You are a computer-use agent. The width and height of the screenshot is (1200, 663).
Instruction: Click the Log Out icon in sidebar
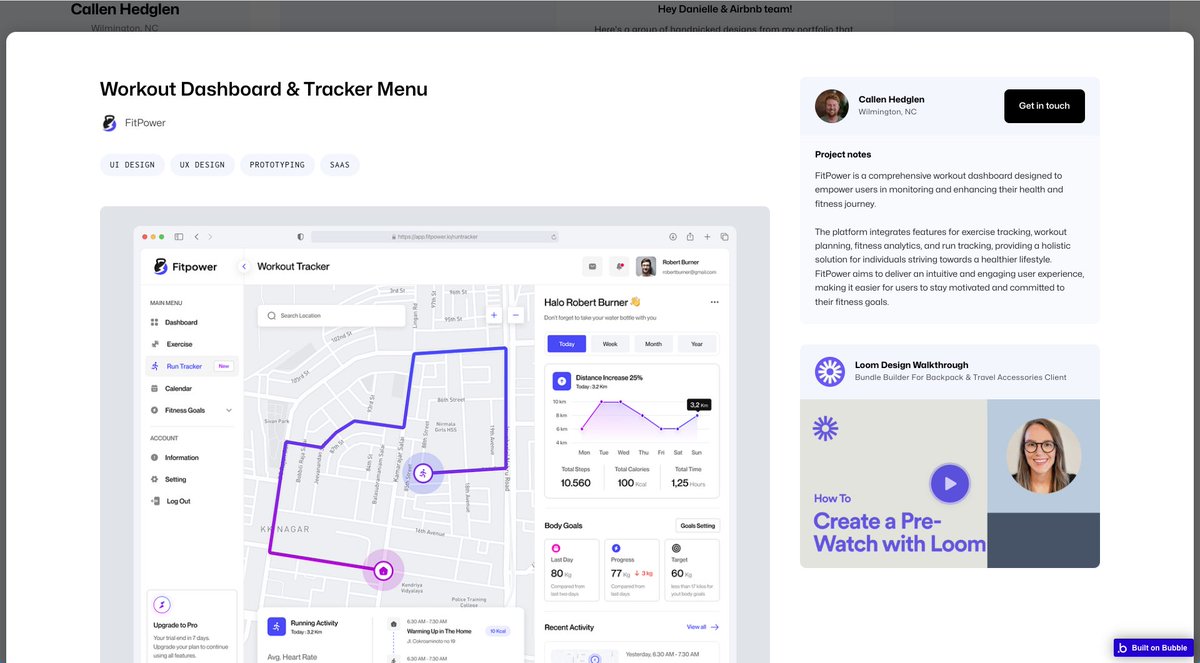154,501
